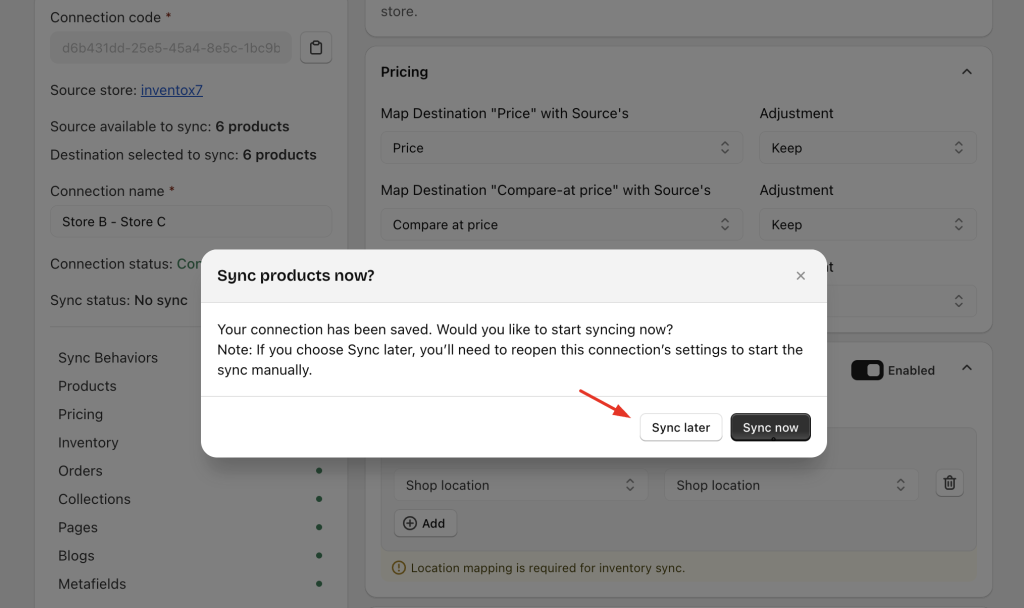Open Price adjustment Keep dropdown
Viewport: 1024px width, 608px height.
867,148
